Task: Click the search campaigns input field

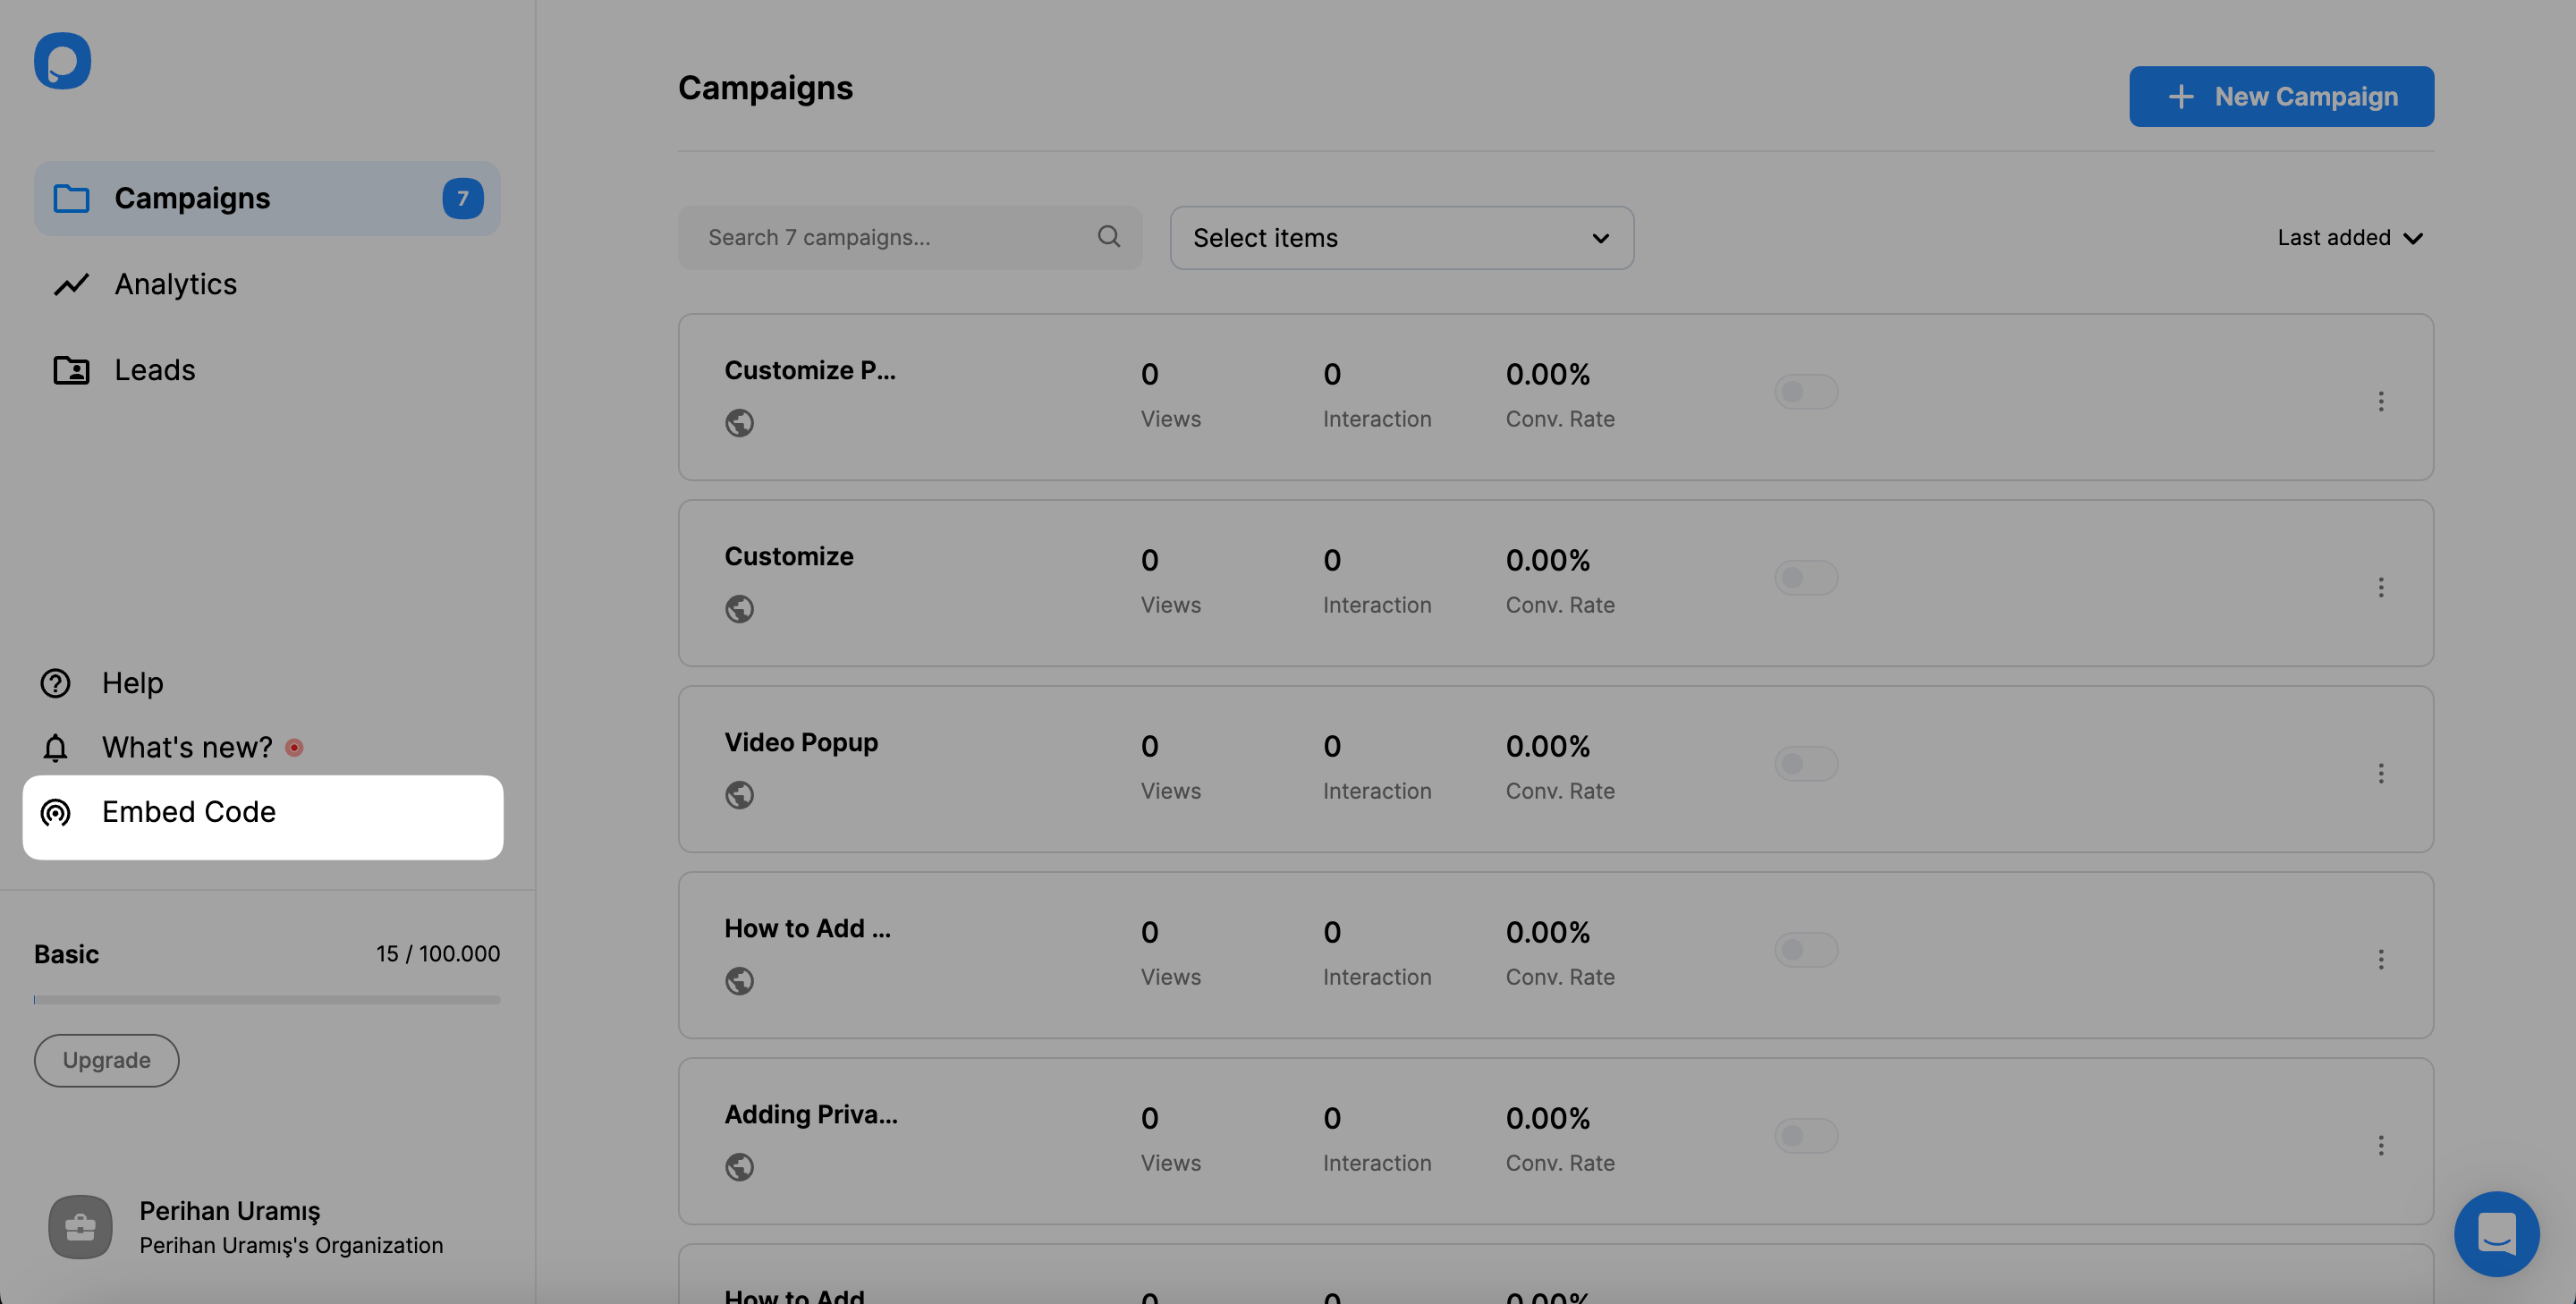Action: pos(910,236)
